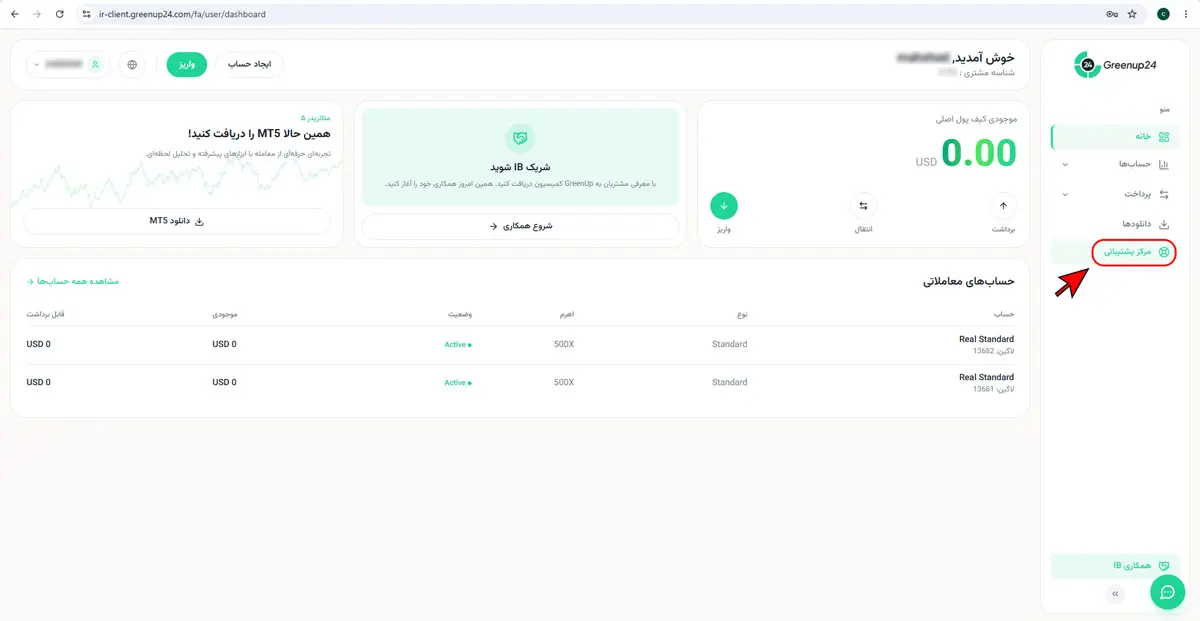Open the خانه (Home) sidebar item
Image resolution: width=1200 pixels, height=621 pixels.
pyautogui.click(x=1116, y=137)
